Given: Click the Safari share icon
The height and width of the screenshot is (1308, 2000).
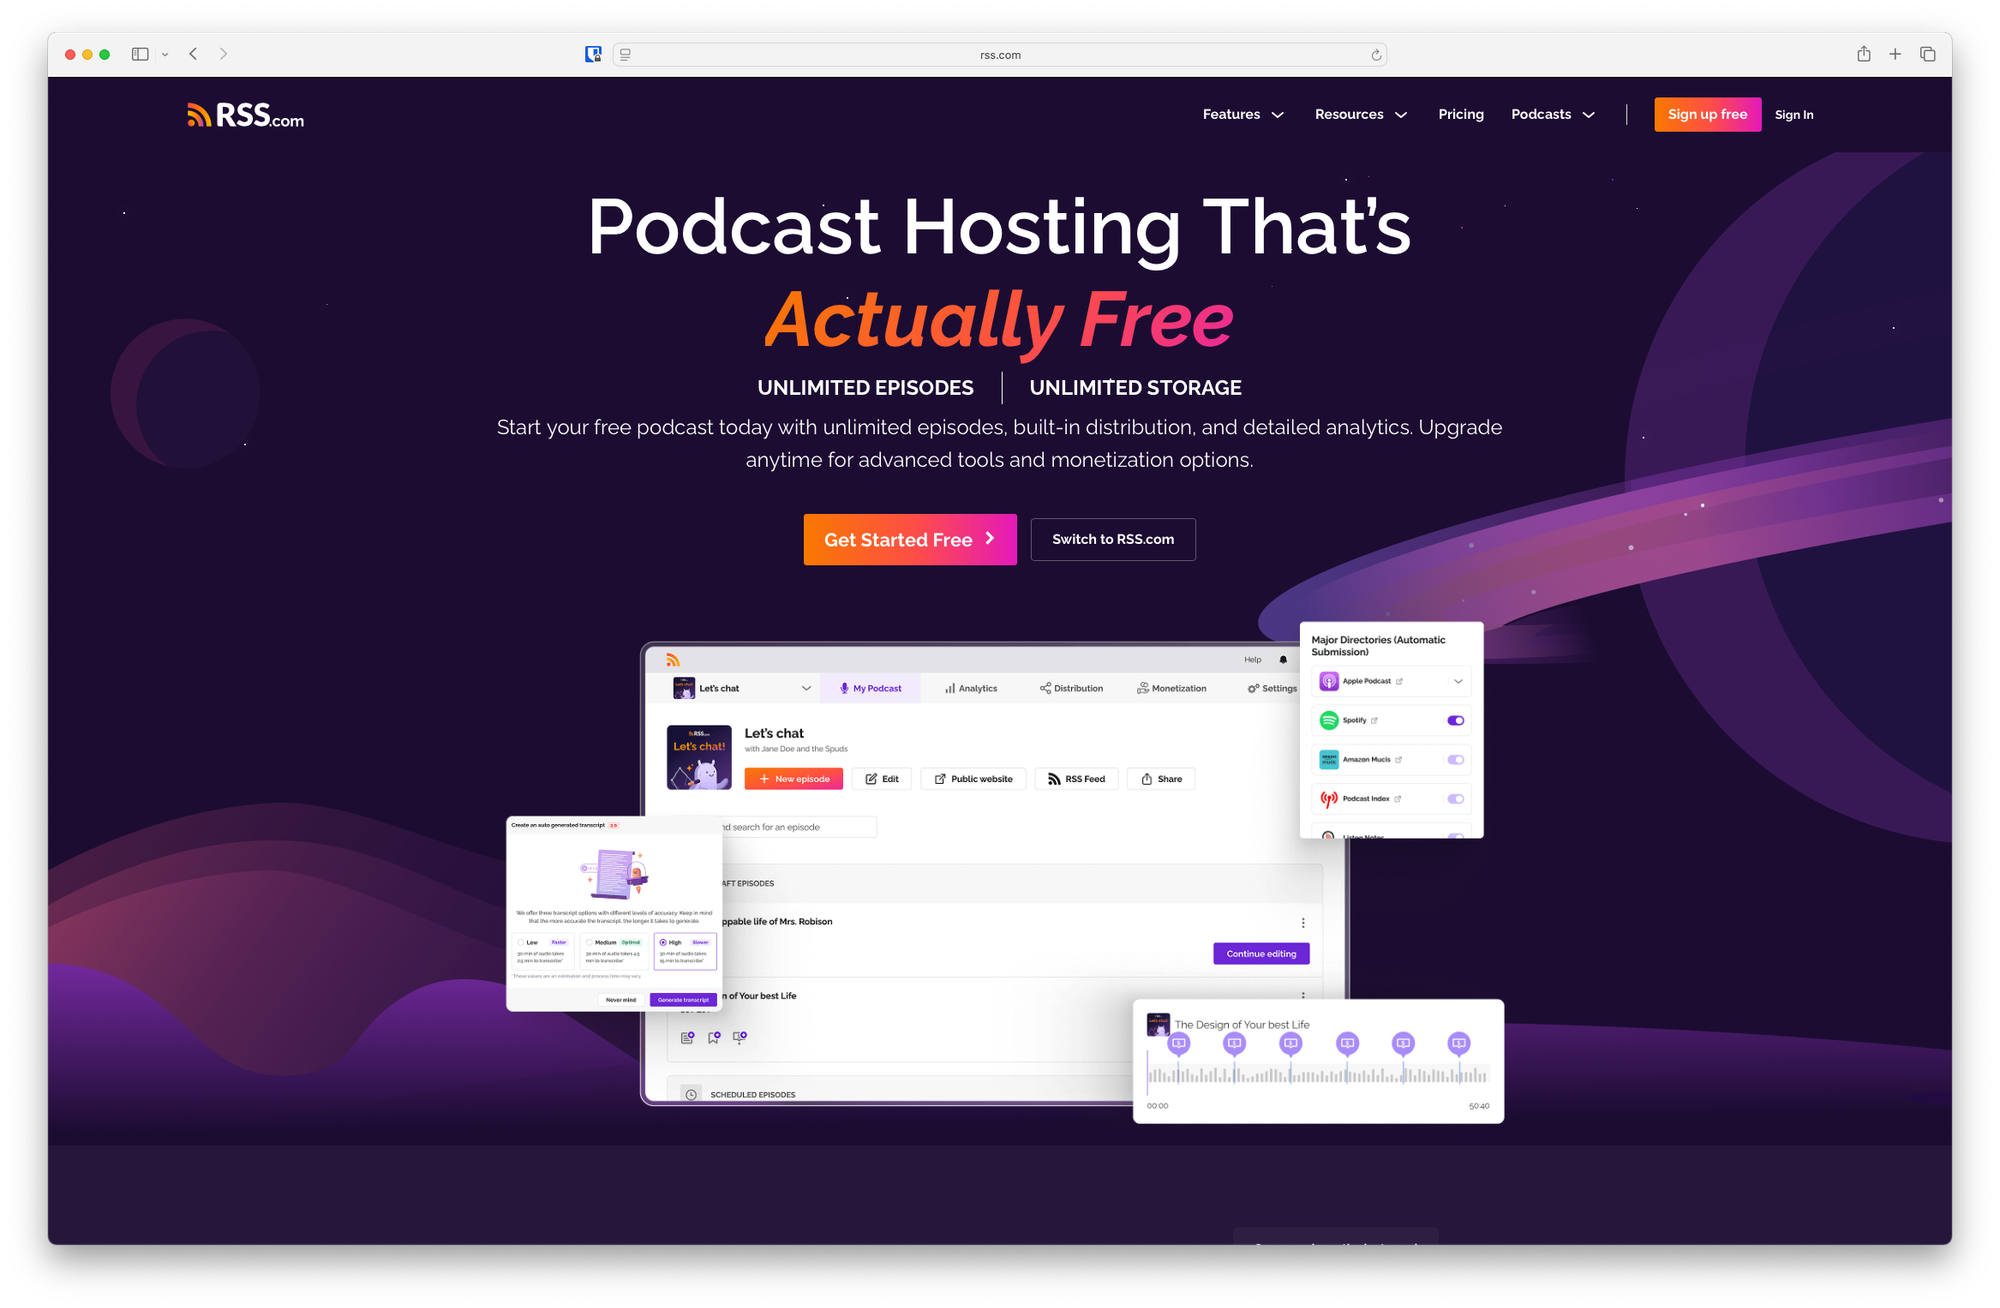Looking at the screenshot, I should [1864, 54].
